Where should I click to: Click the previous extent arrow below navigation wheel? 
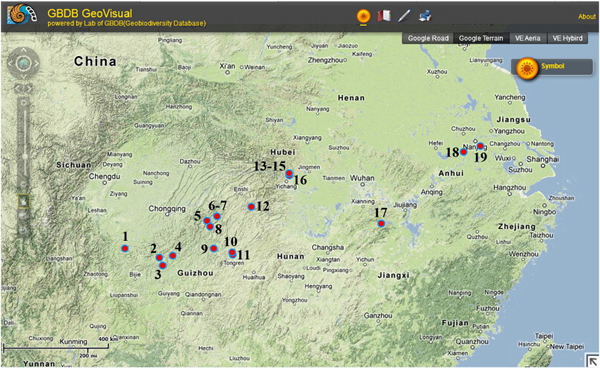[x=18, y=88]
